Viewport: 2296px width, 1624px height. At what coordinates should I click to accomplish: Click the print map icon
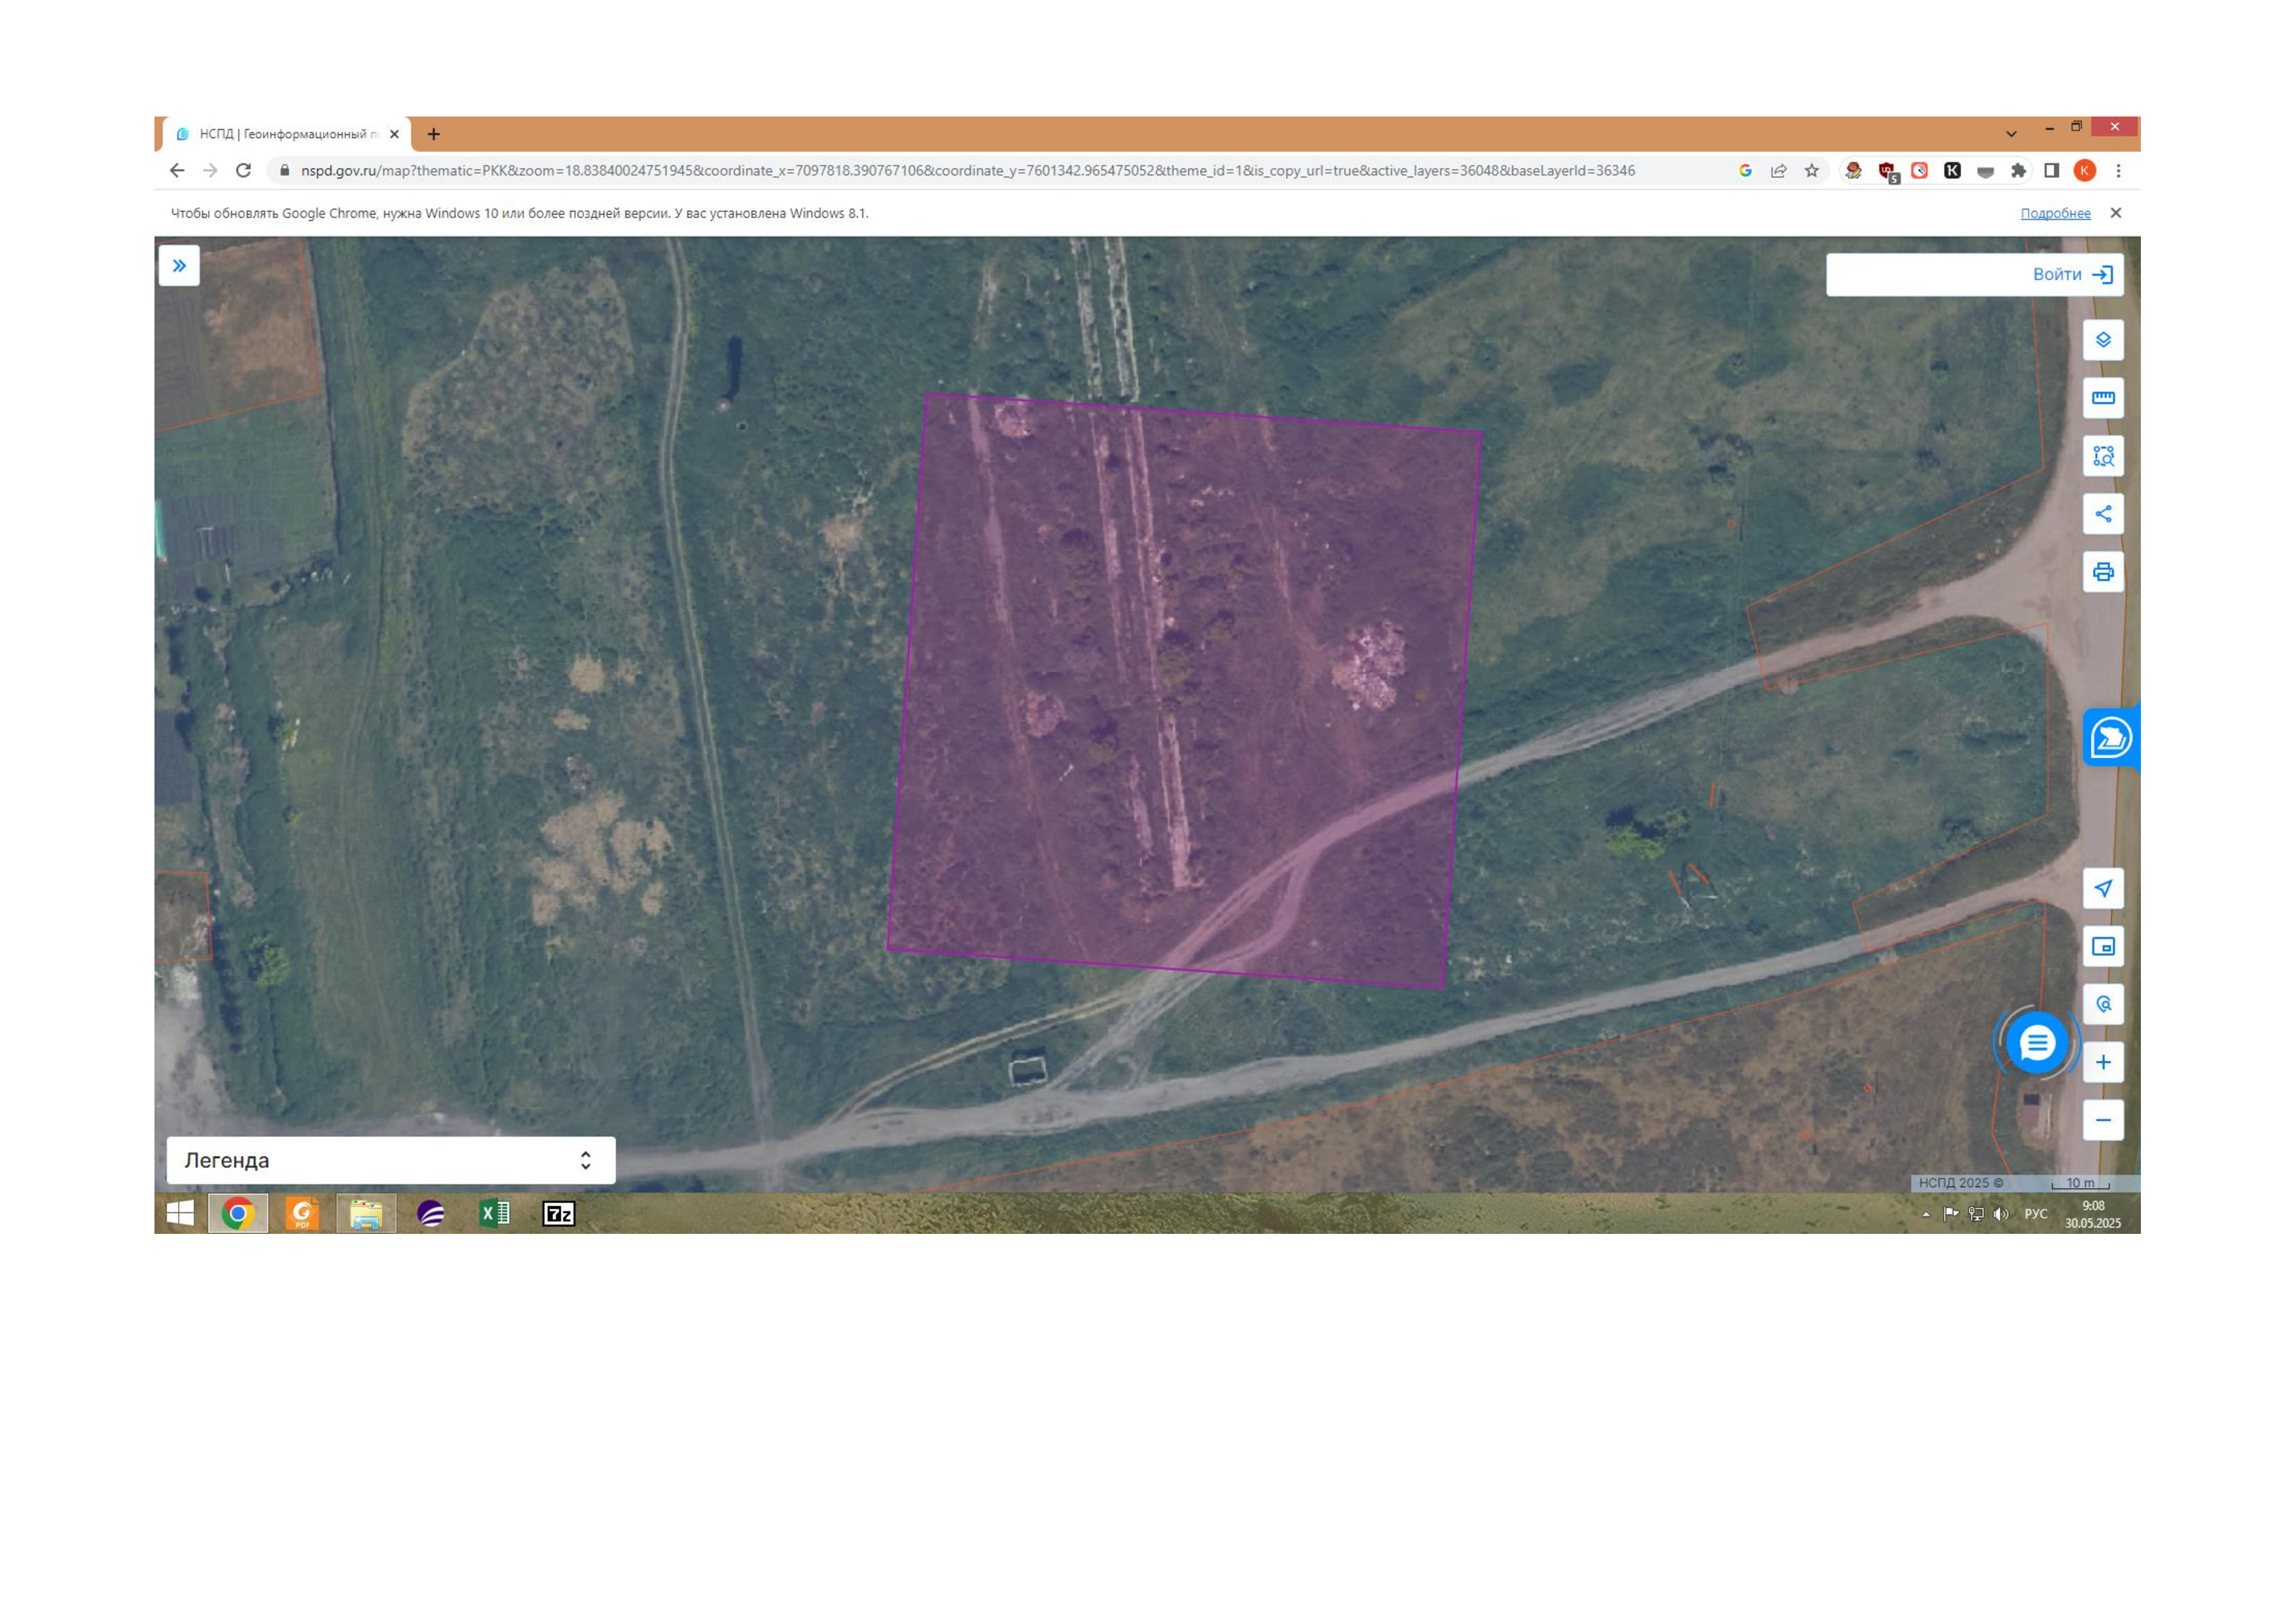[2102, 572]
